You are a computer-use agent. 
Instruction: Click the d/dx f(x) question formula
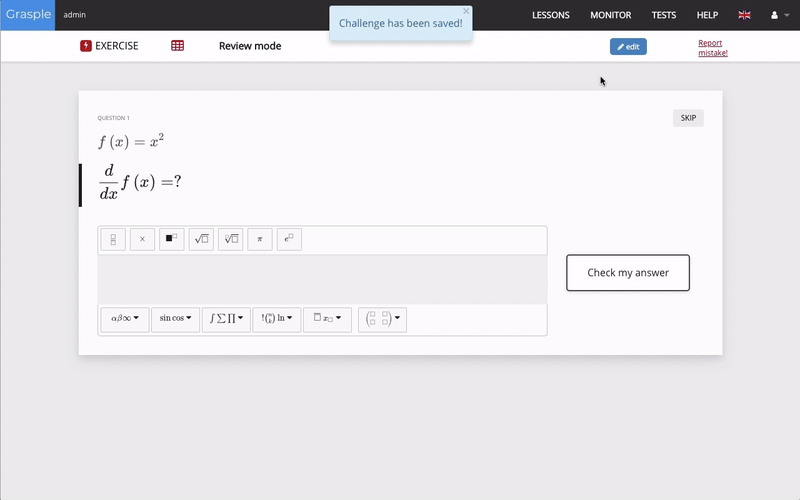pos(140,182)
